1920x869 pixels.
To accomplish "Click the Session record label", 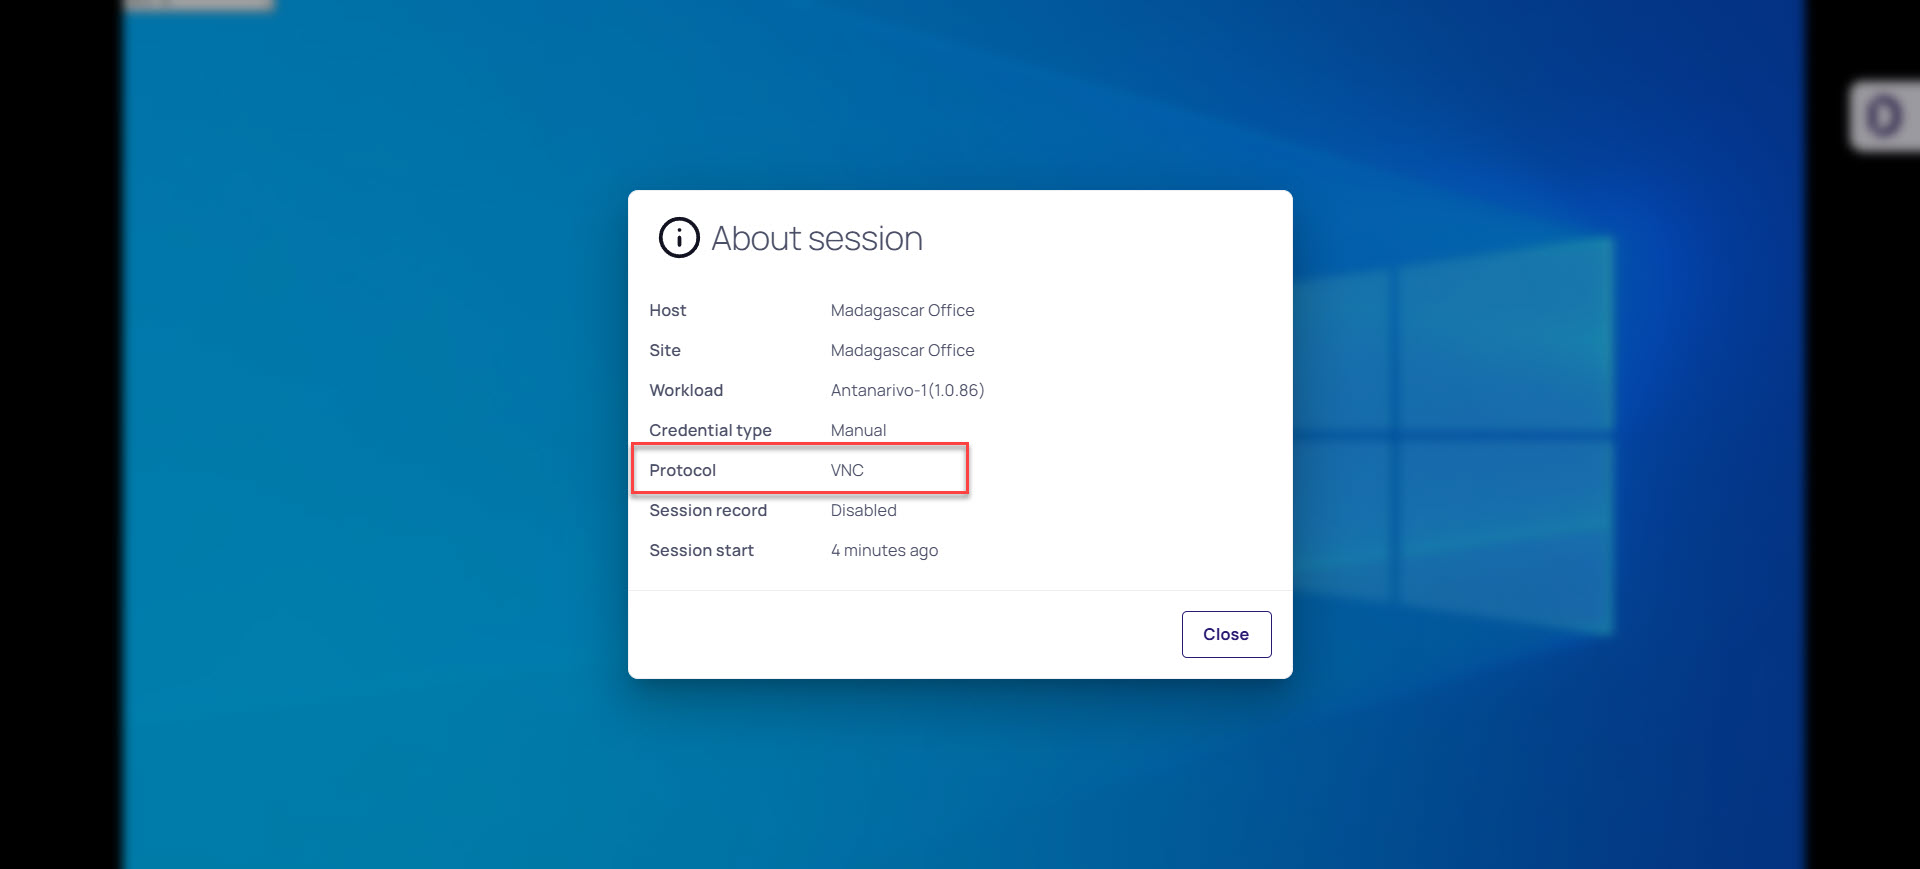I will (x=707, y=510).
